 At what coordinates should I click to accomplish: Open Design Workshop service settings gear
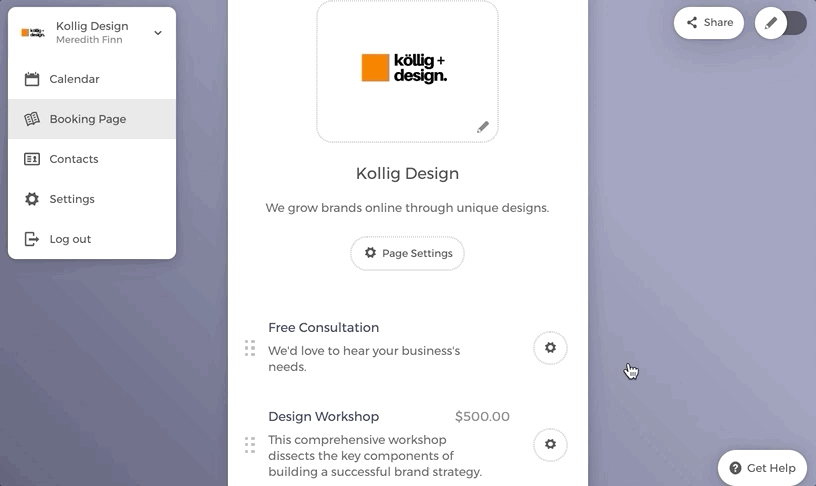pos(550,444)
